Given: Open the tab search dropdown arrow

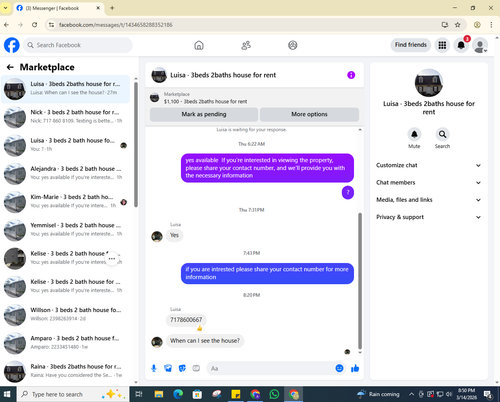Looking at the screenshot, I should point(5,8).
